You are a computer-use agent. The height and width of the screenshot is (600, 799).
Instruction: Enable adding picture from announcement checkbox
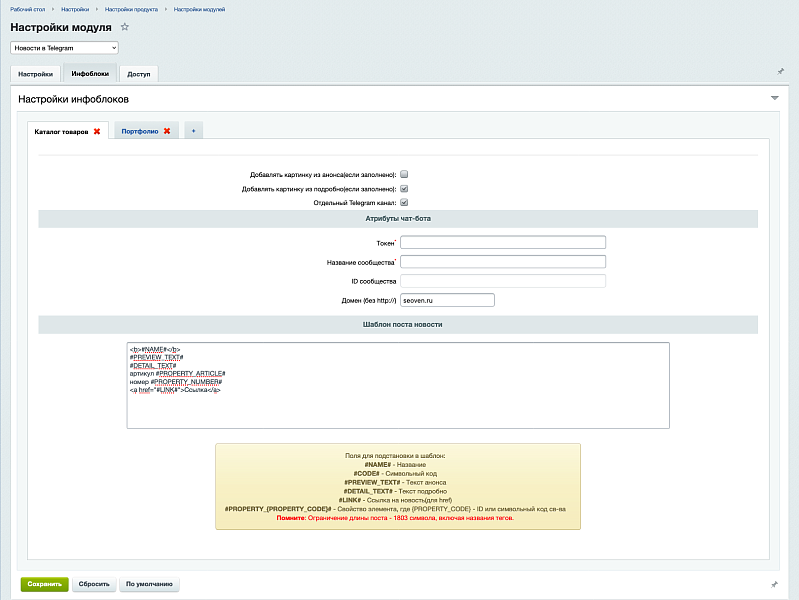(404, 174)
